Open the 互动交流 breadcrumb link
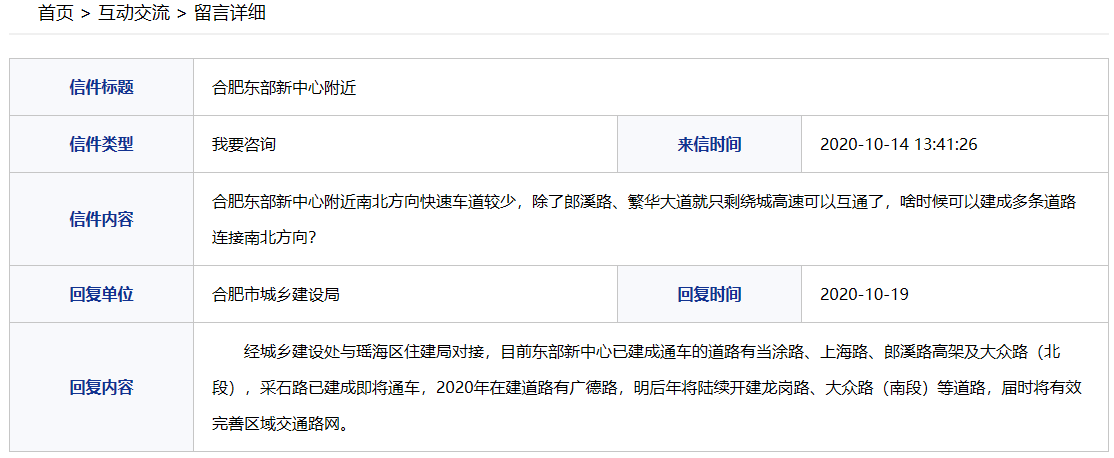The width and height of the screenshot is (1114, 458). tap(134, 13)
